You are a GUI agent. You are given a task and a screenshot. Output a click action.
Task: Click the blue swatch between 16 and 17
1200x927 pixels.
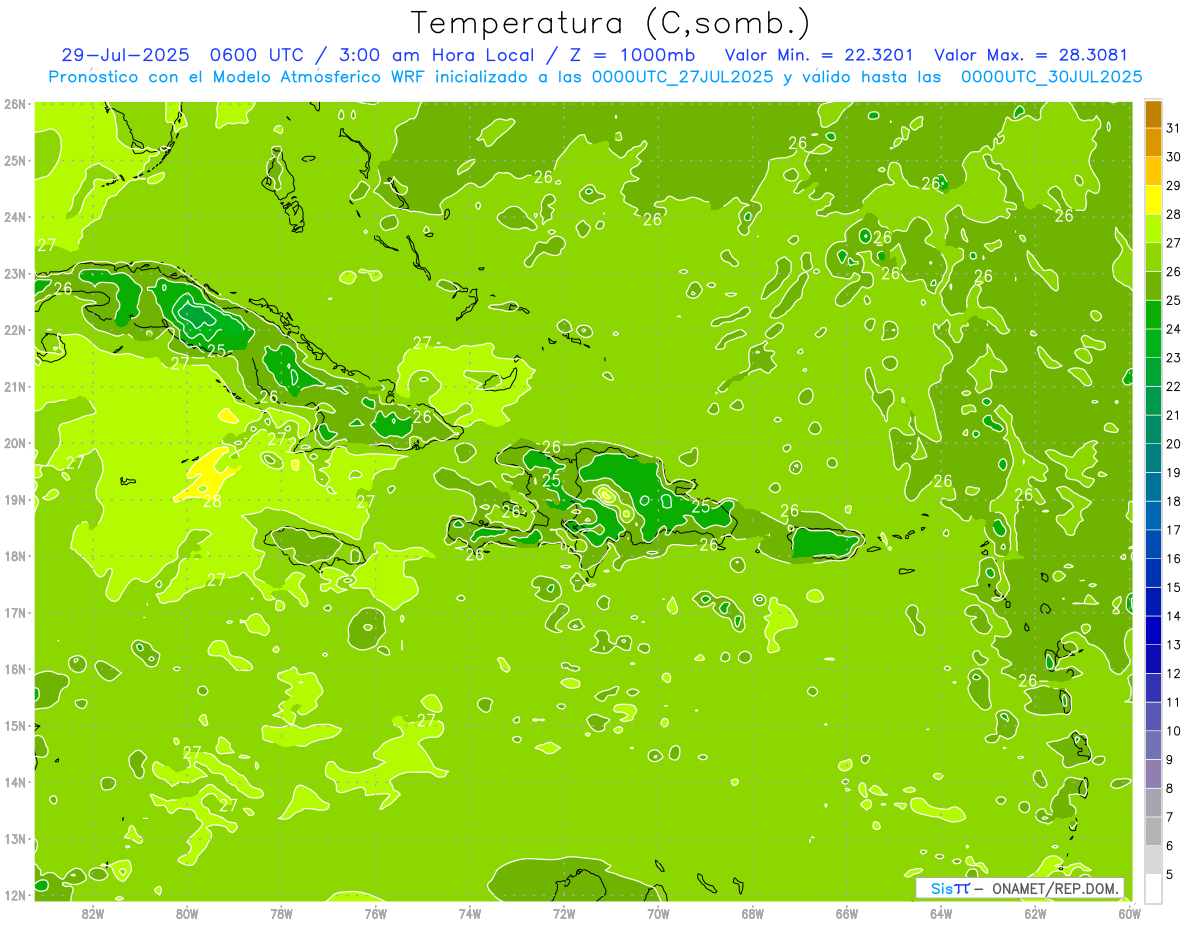1153,545
